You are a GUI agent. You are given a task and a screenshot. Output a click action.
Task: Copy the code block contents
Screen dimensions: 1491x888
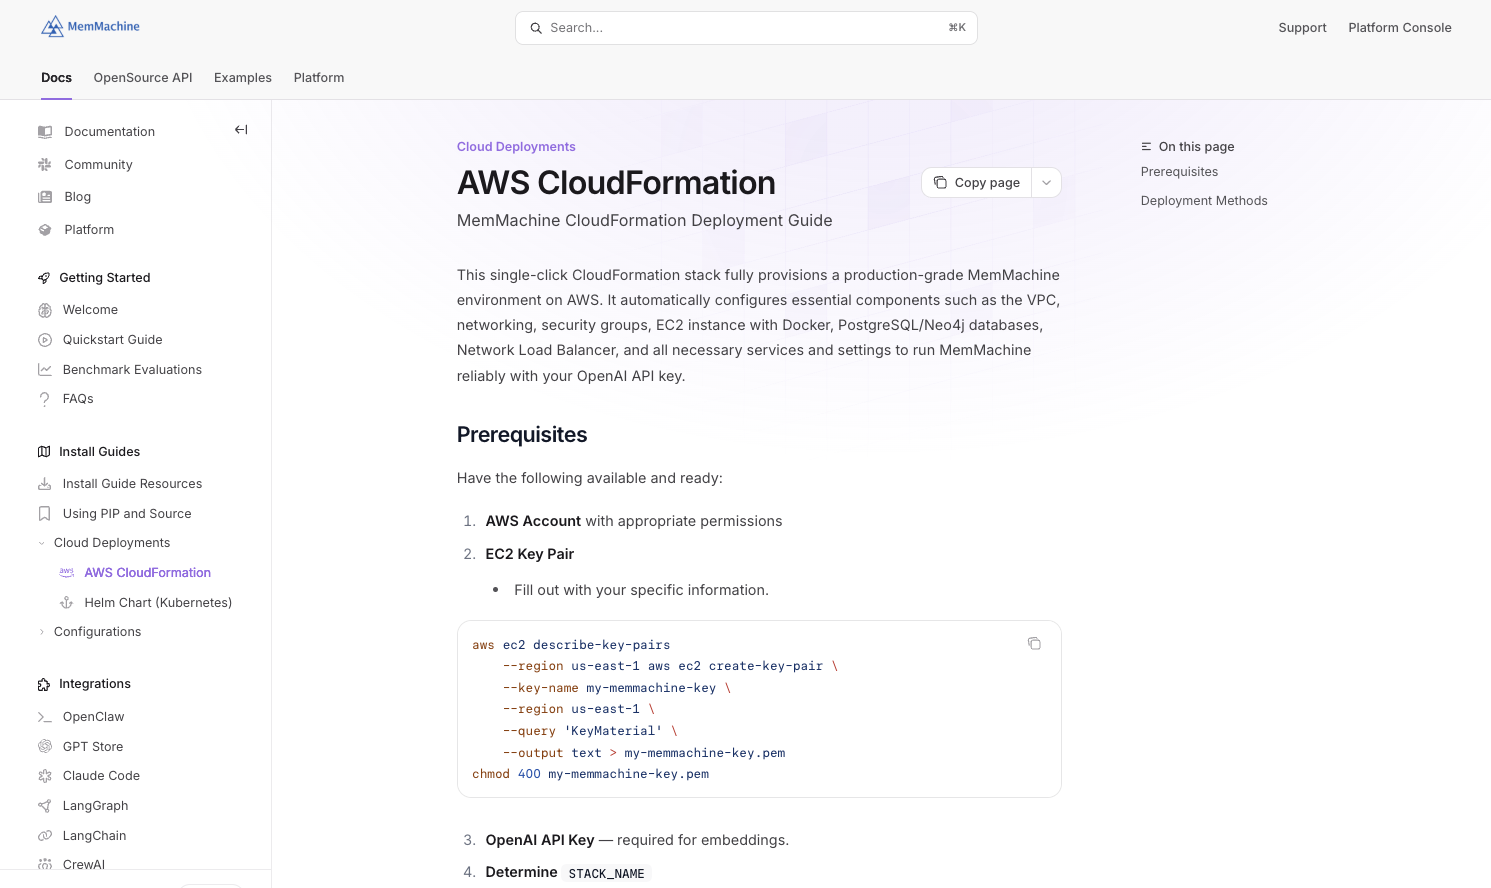(x=1034, y=643)
